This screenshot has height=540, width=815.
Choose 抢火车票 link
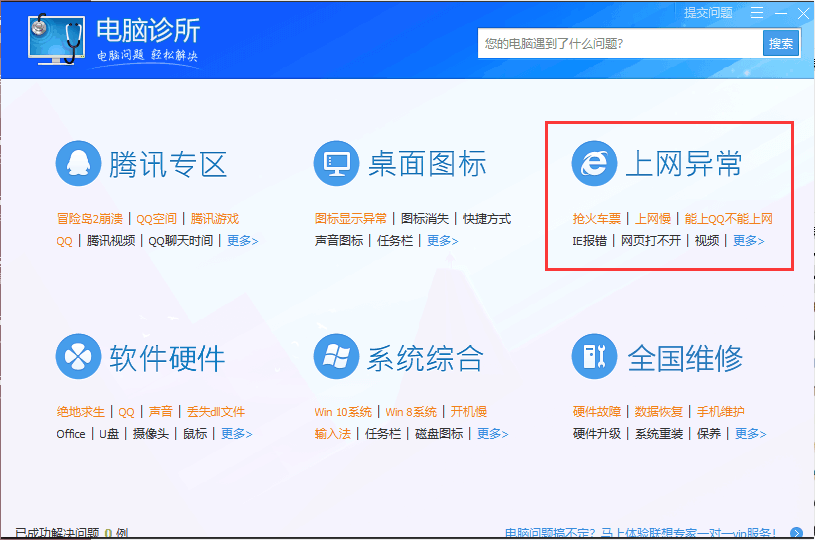pyautogui.click(x=597, y=219)
